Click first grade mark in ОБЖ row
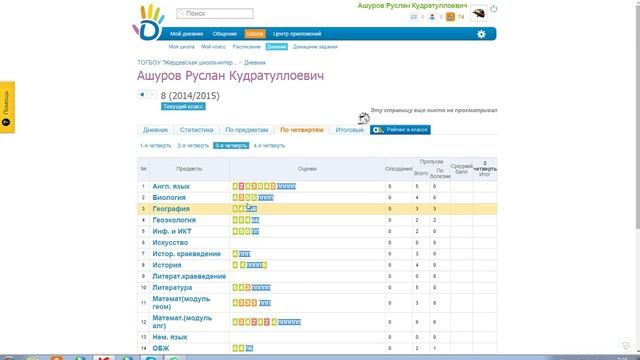The image size is (640, 360). 235,349
